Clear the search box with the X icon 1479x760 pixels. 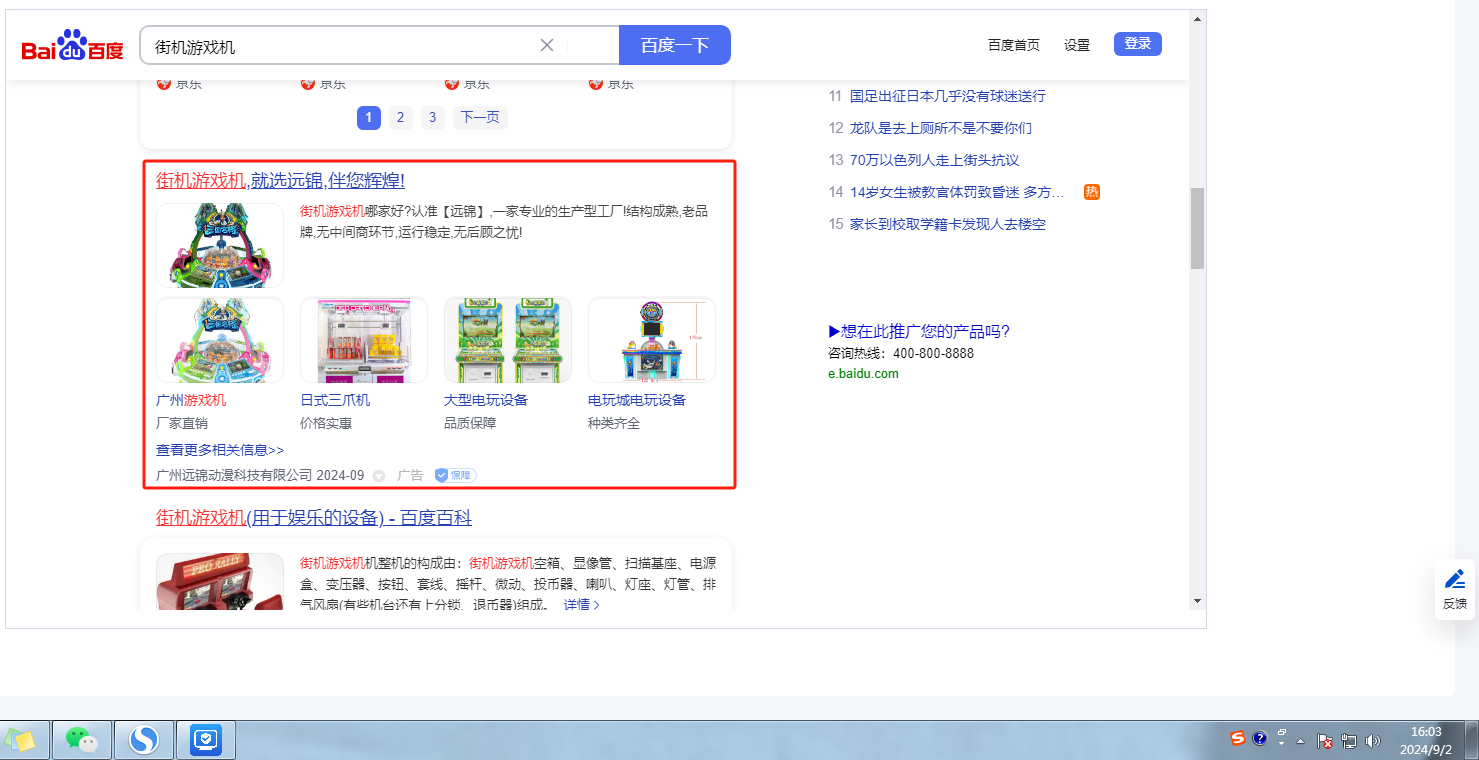(x=547, y=45)
